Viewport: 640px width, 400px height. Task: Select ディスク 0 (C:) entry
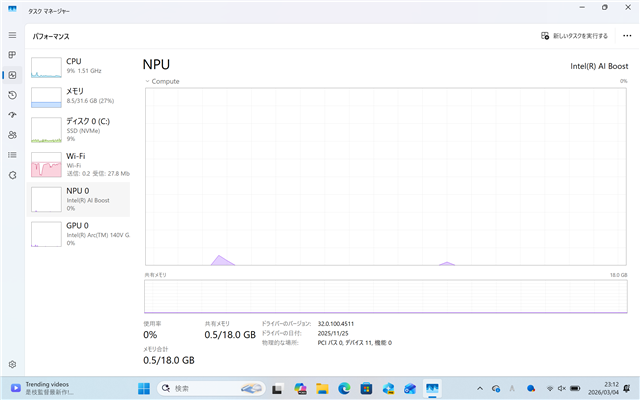point(78,130)
